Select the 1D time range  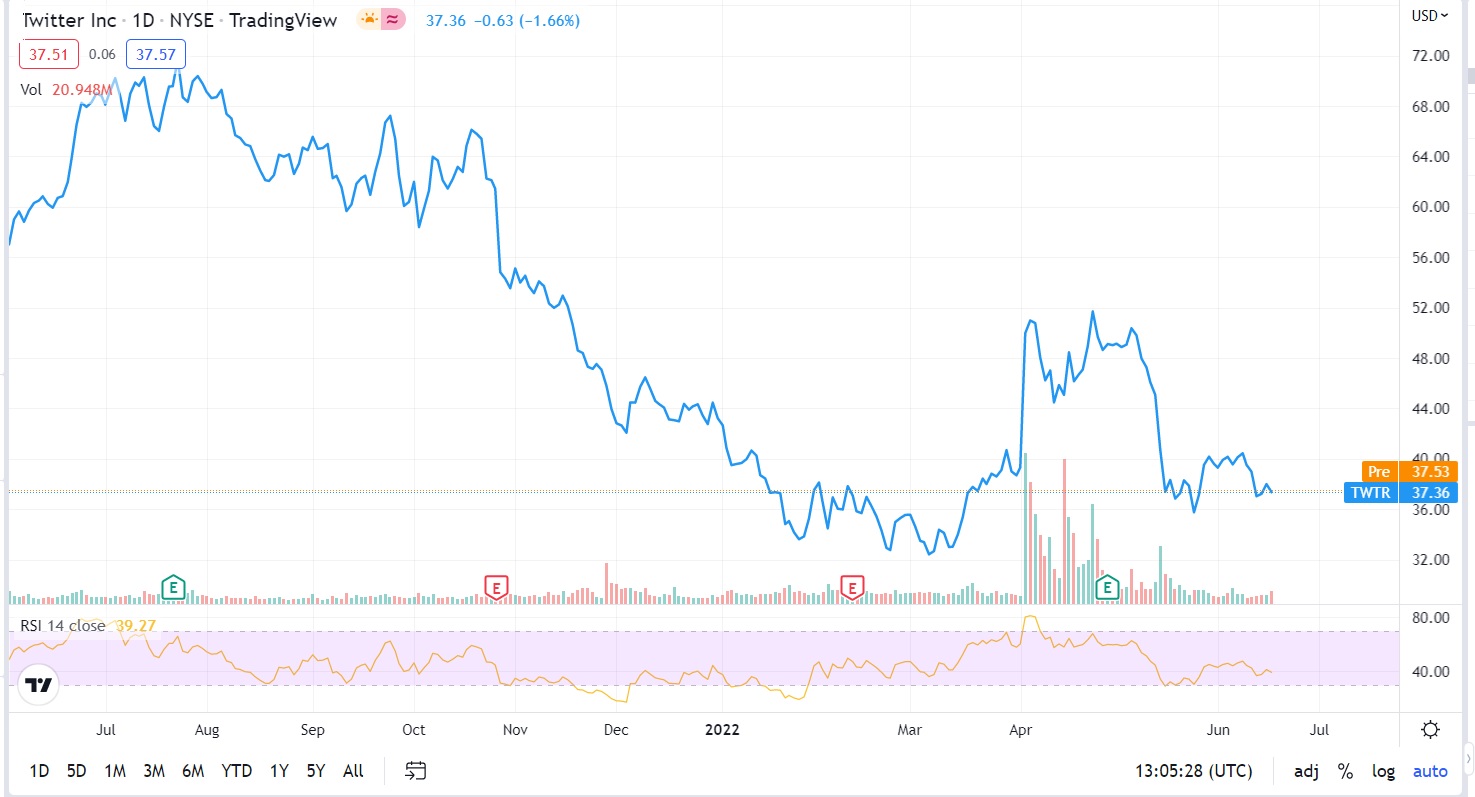(39, 771)
